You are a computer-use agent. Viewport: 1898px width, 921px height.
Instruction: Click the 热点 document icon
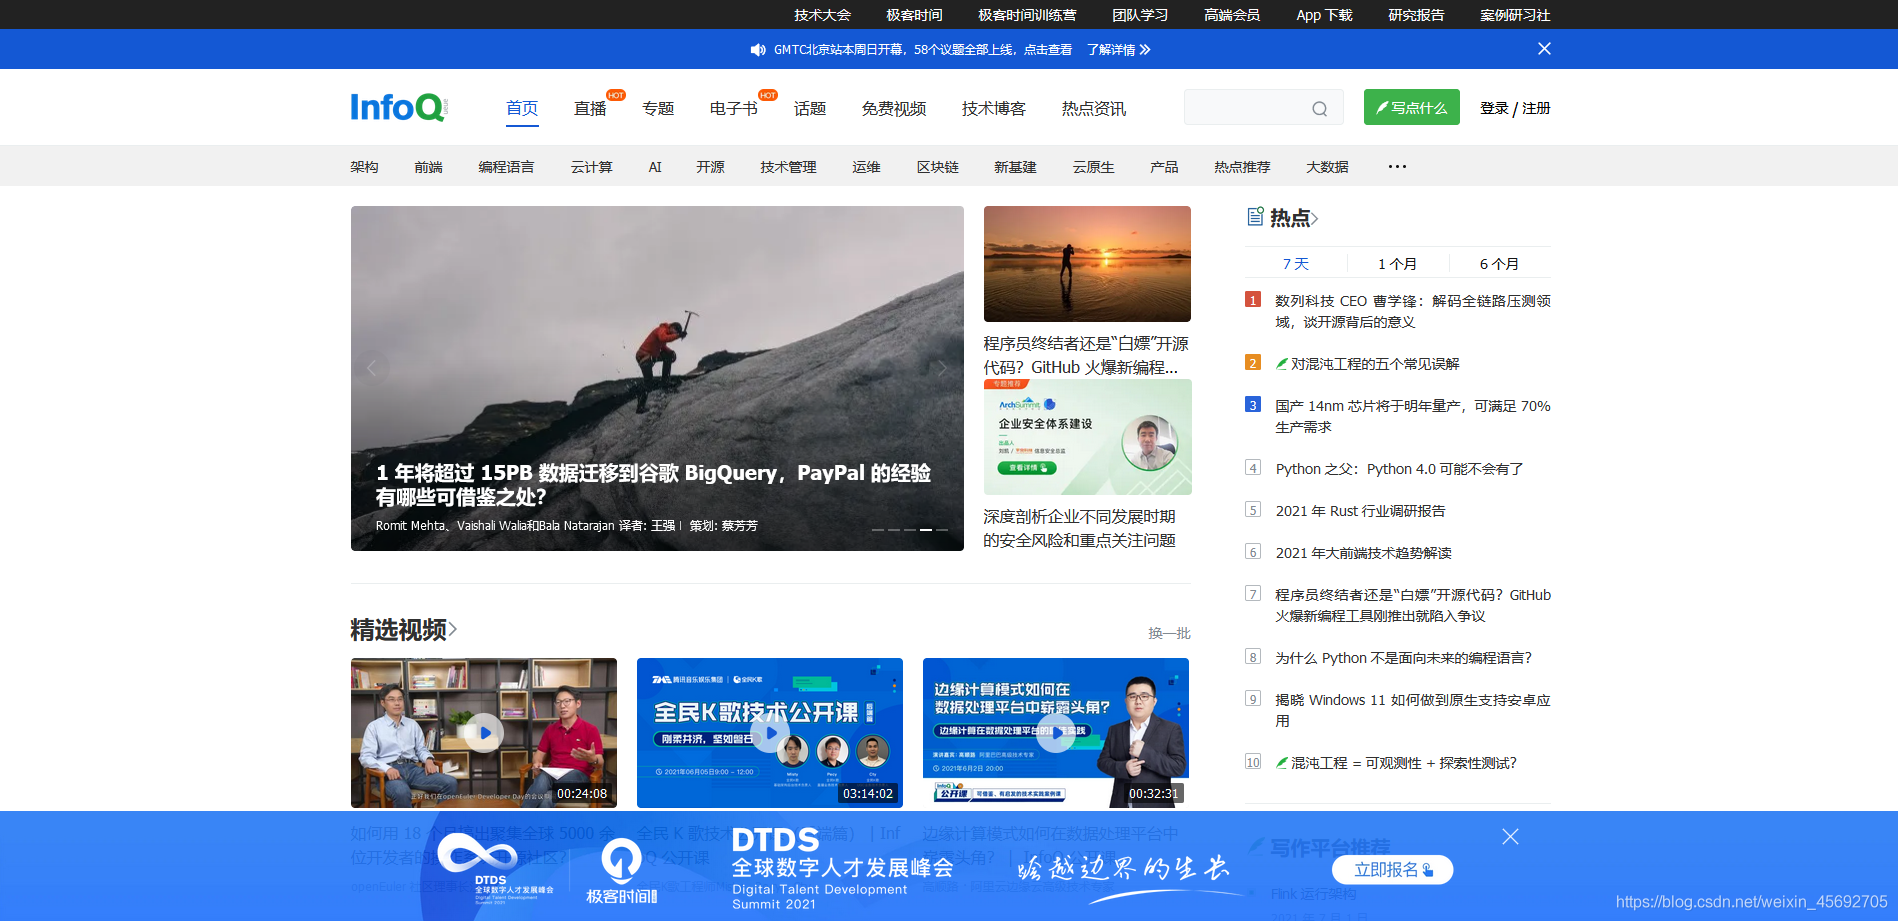coord(1255,217)
